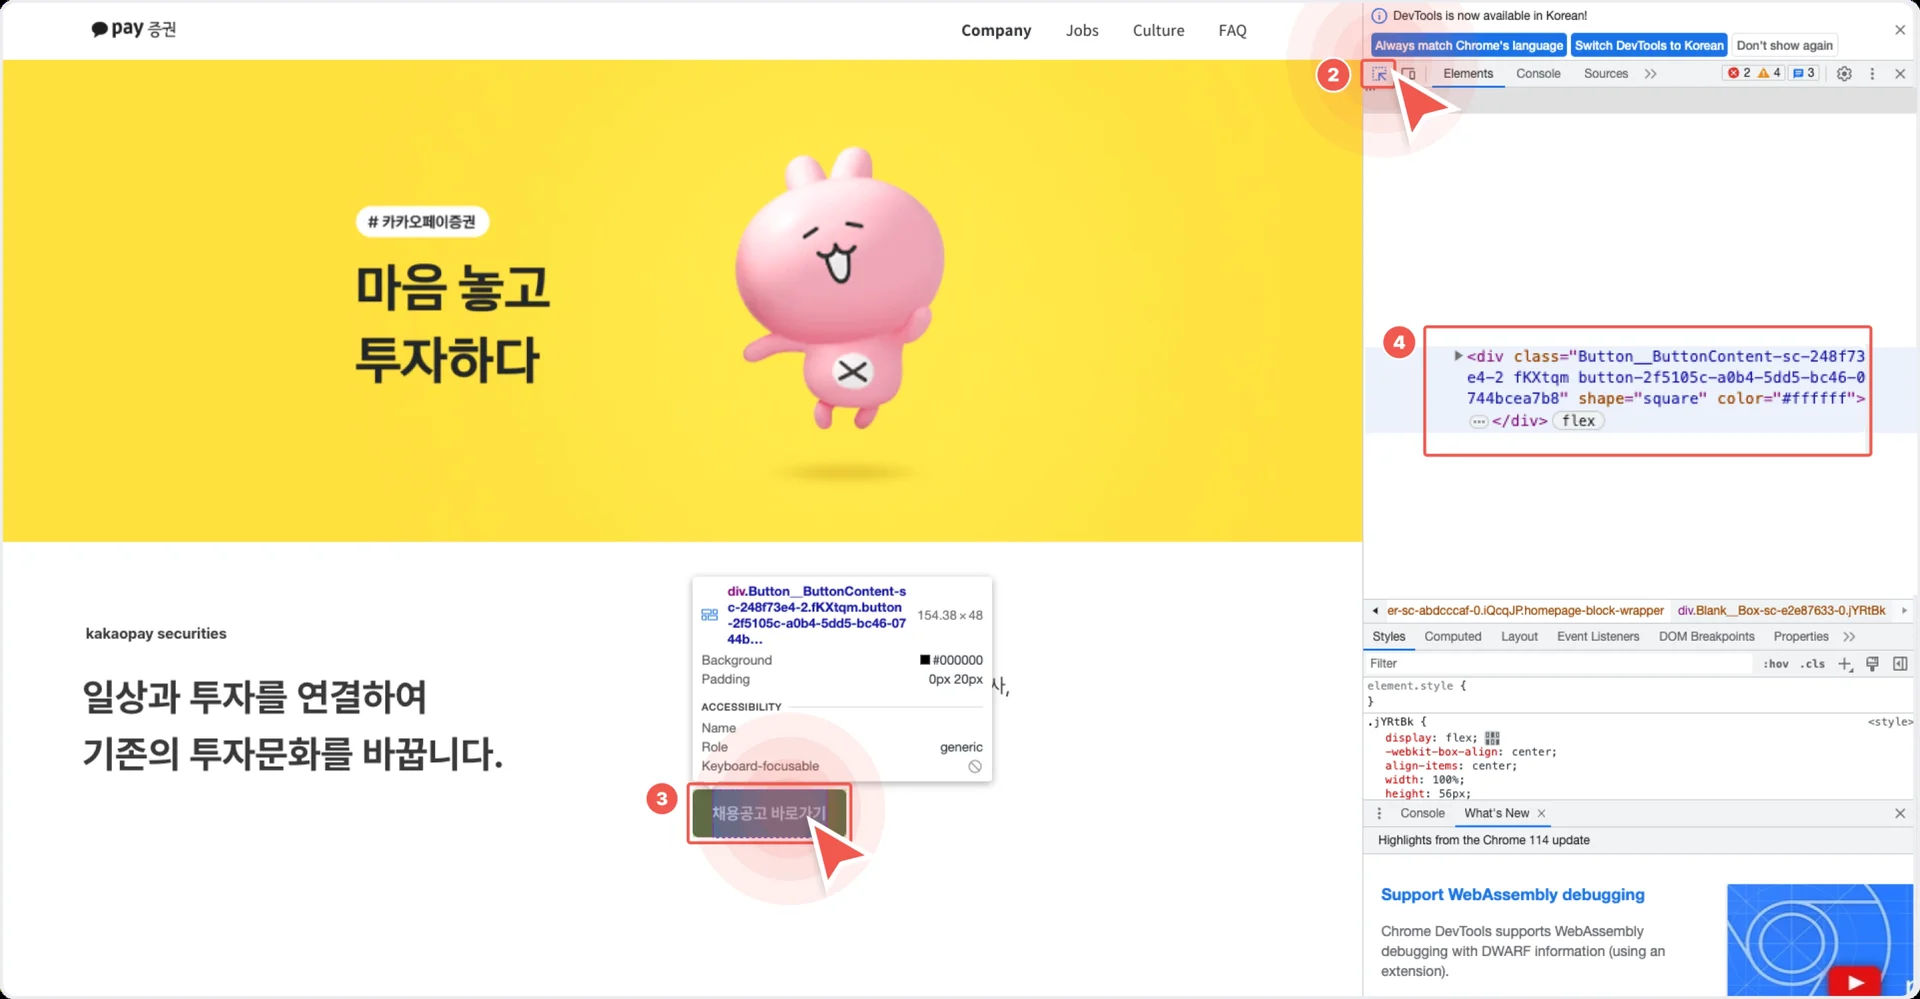Image resolution: width=1920 pixels, height=999 pixels.
Task: Focus the styles Filter field
Action: [1559, 664]
